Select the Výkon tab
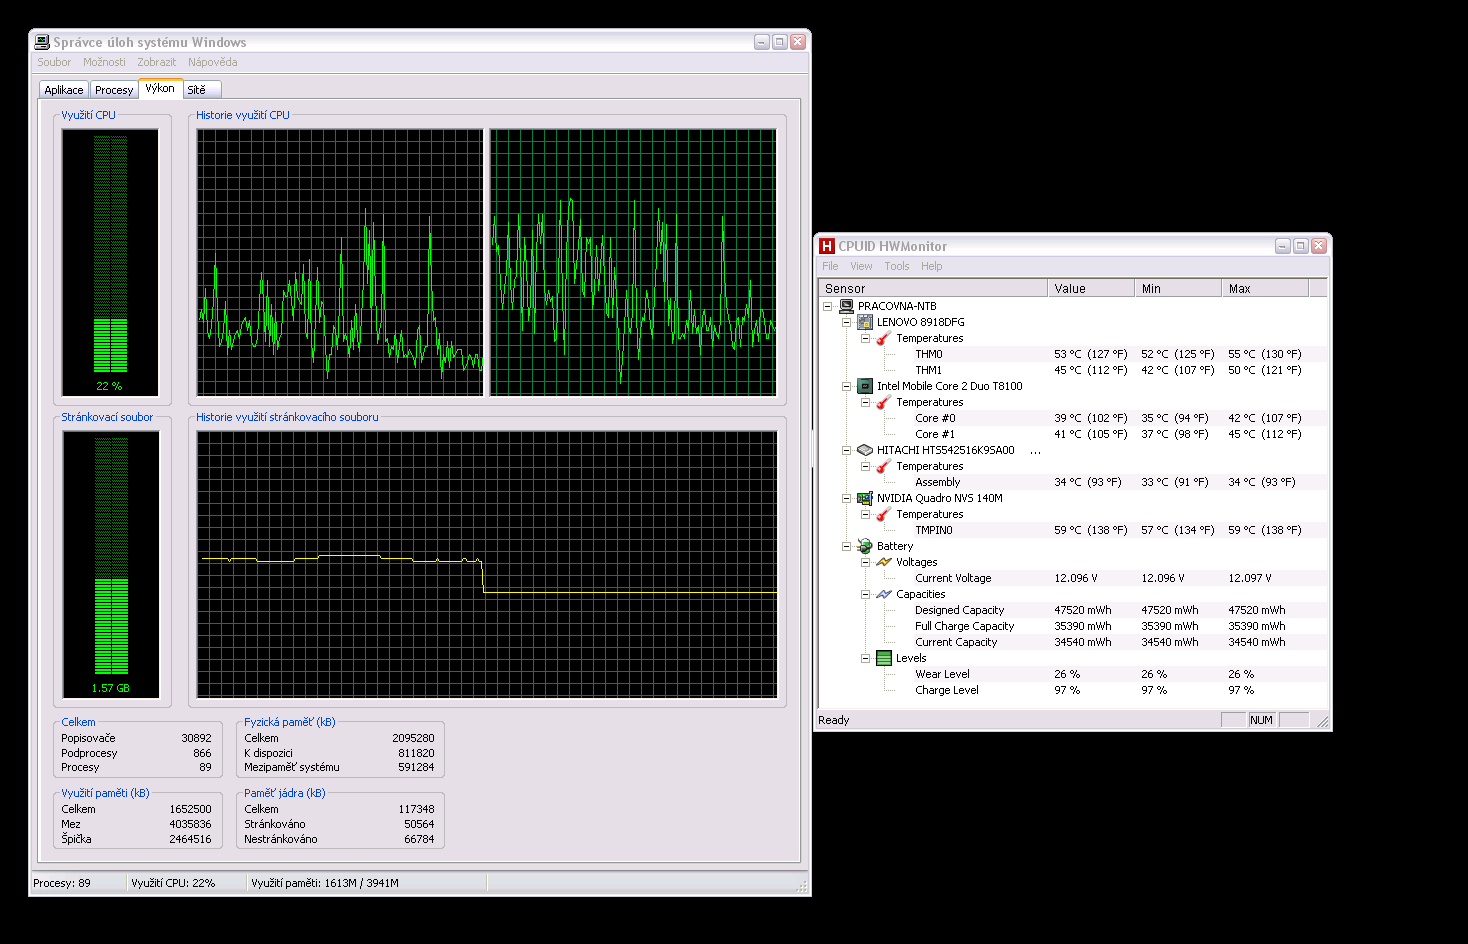1468x944 pixels. [160, 88]
